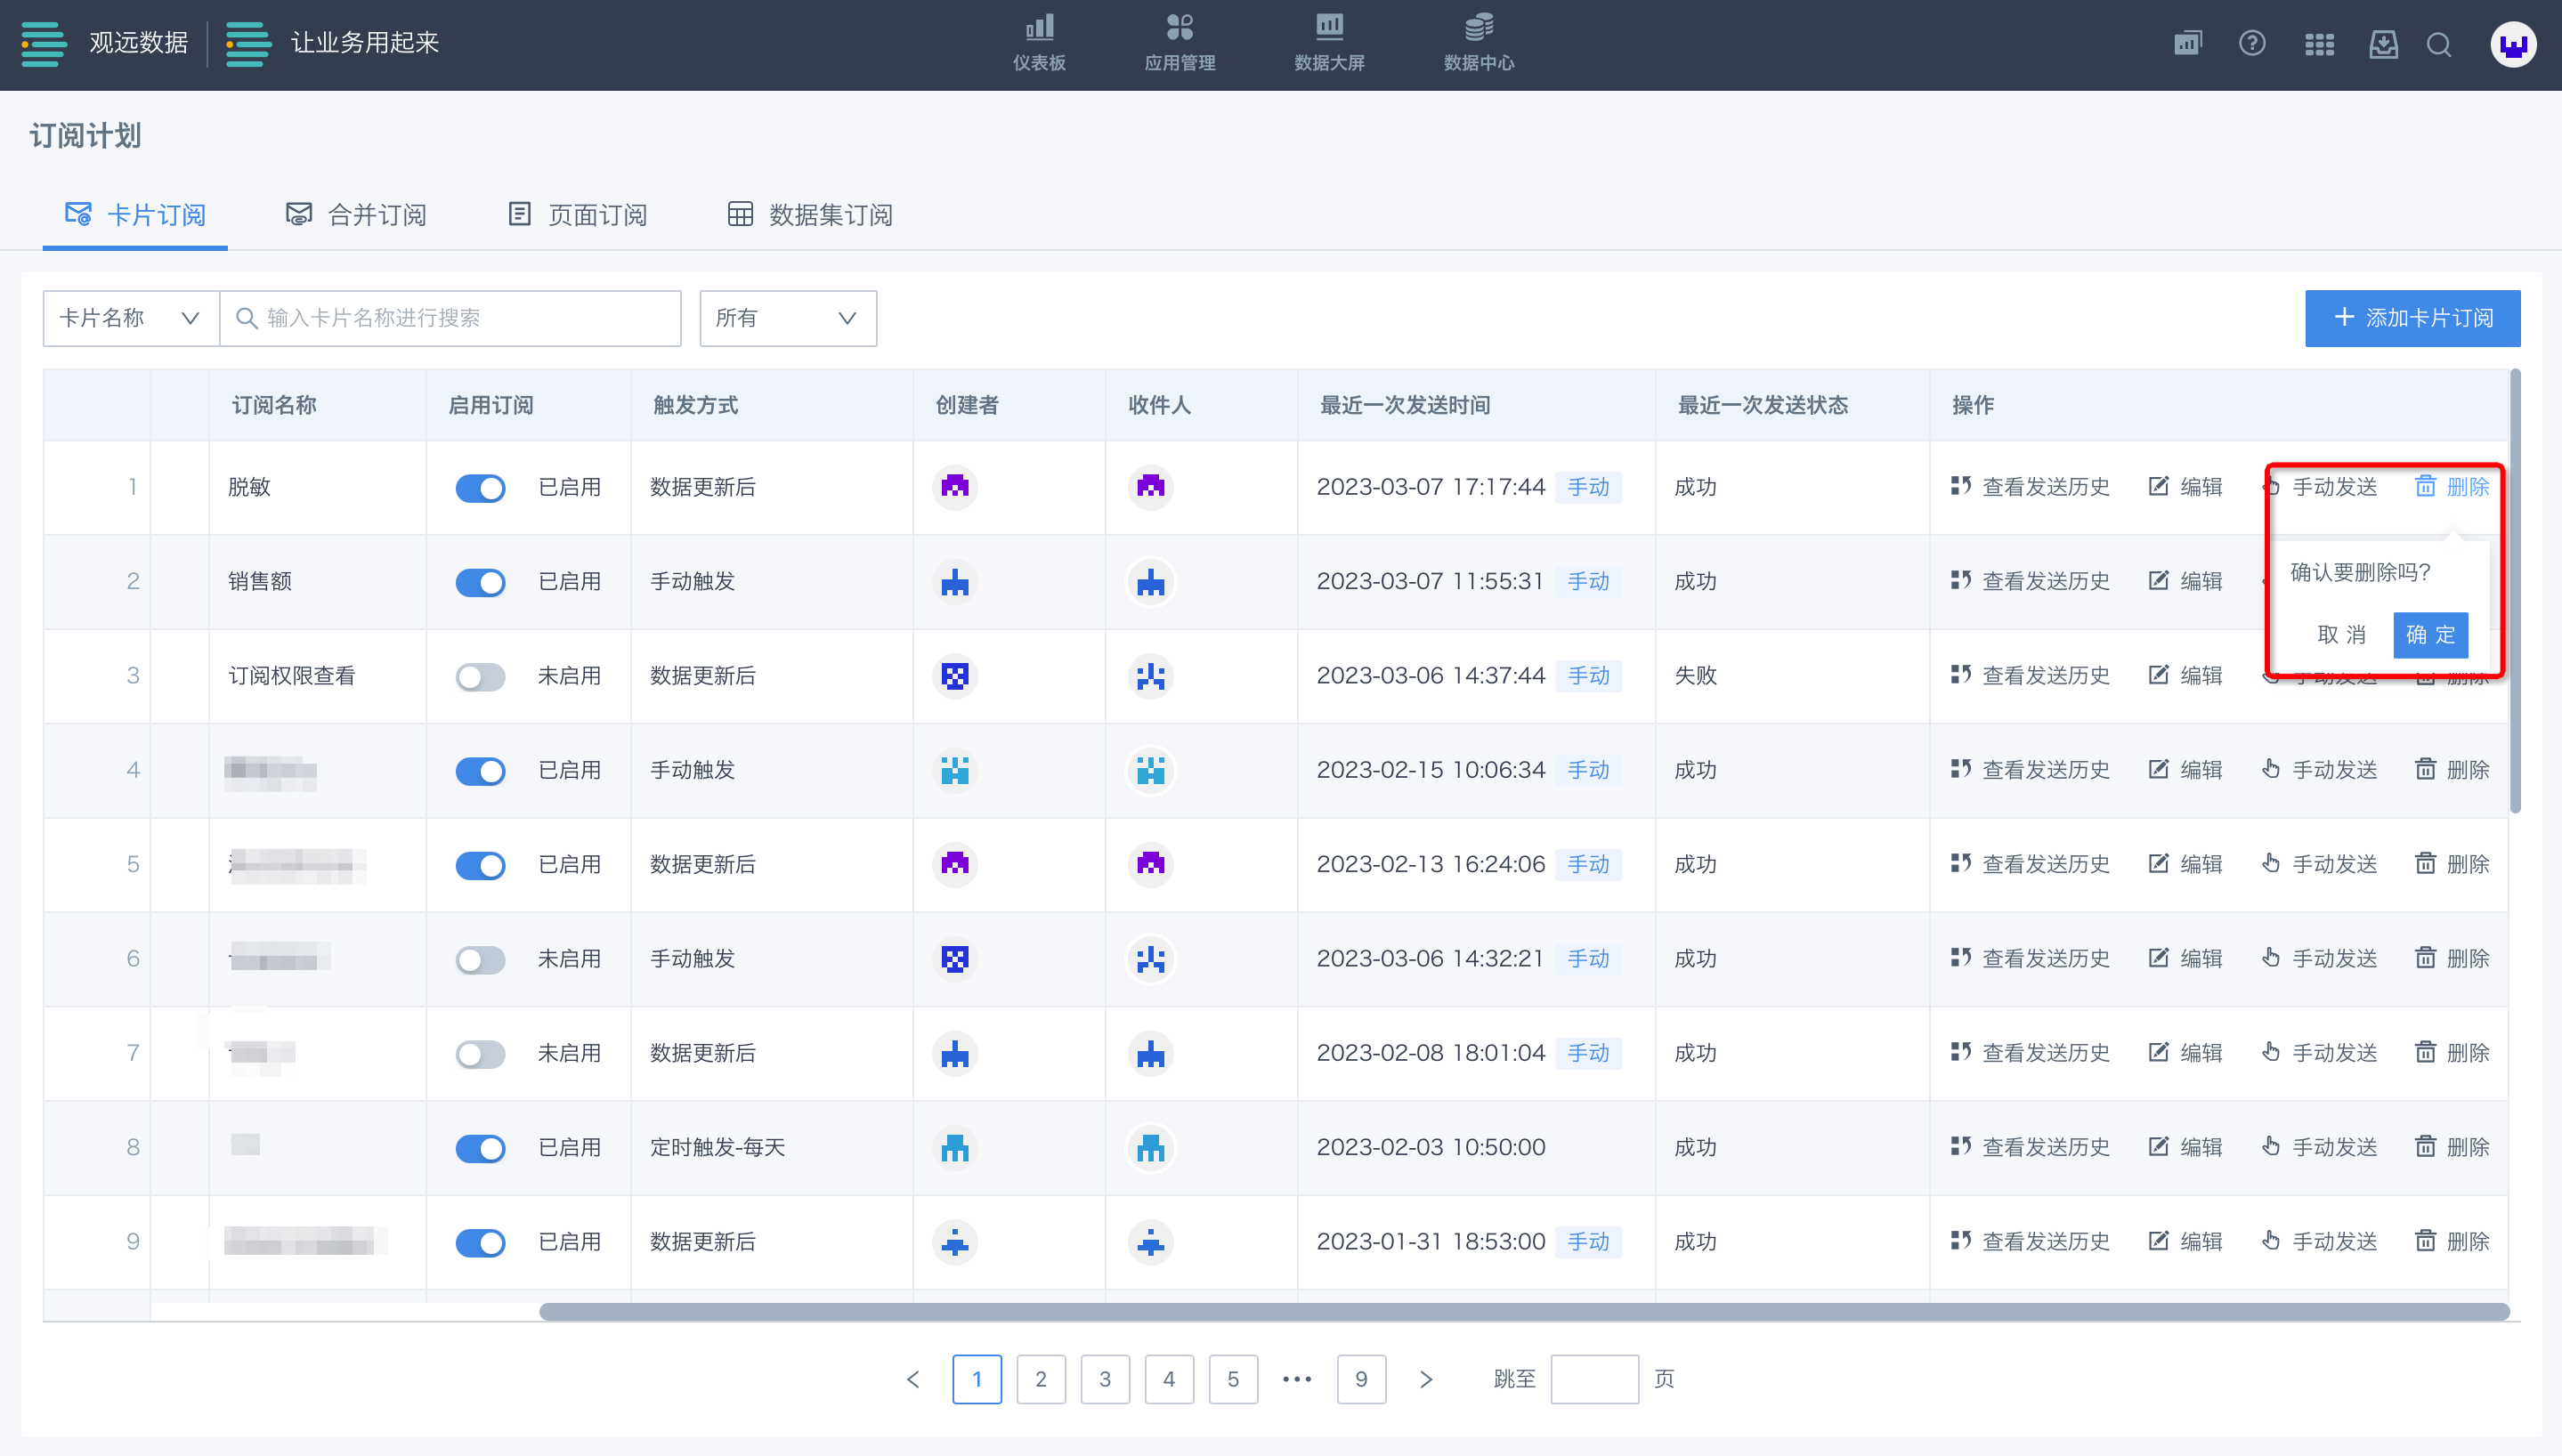Go to page 3
The height and width of the screenshot is (1456, 2562).
coord(1105,1379)
